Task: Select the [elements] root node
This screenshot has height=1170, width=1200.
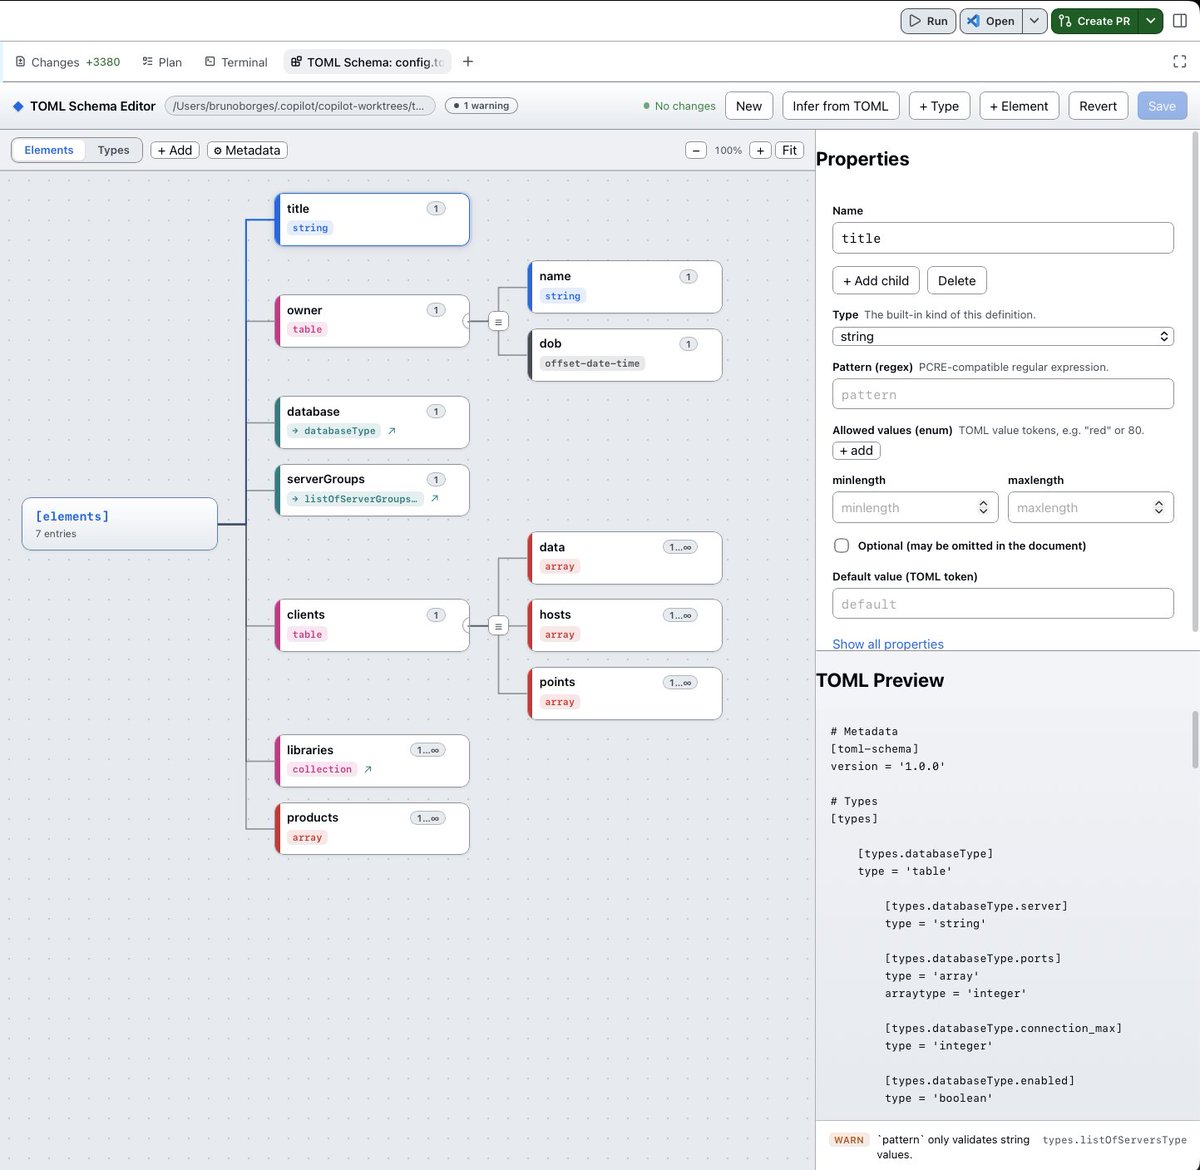Action: click(120, 524)
